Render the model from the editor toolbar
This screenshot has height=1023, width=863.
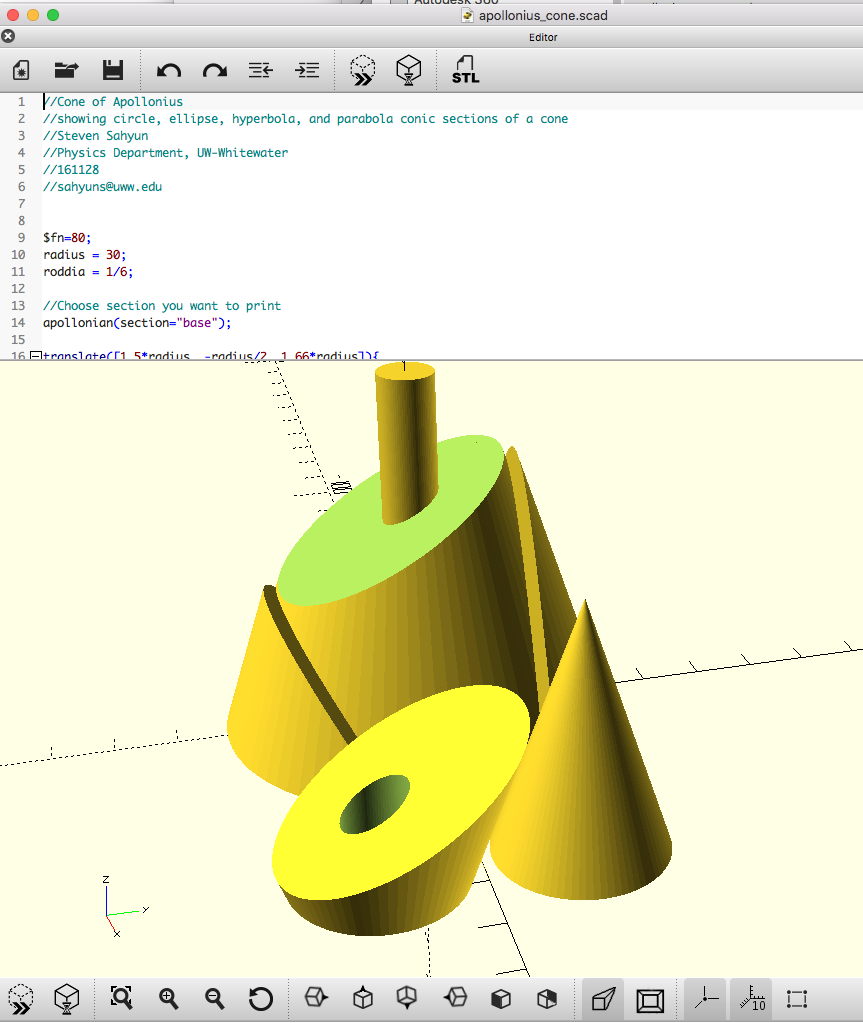[x=408, y=70]
